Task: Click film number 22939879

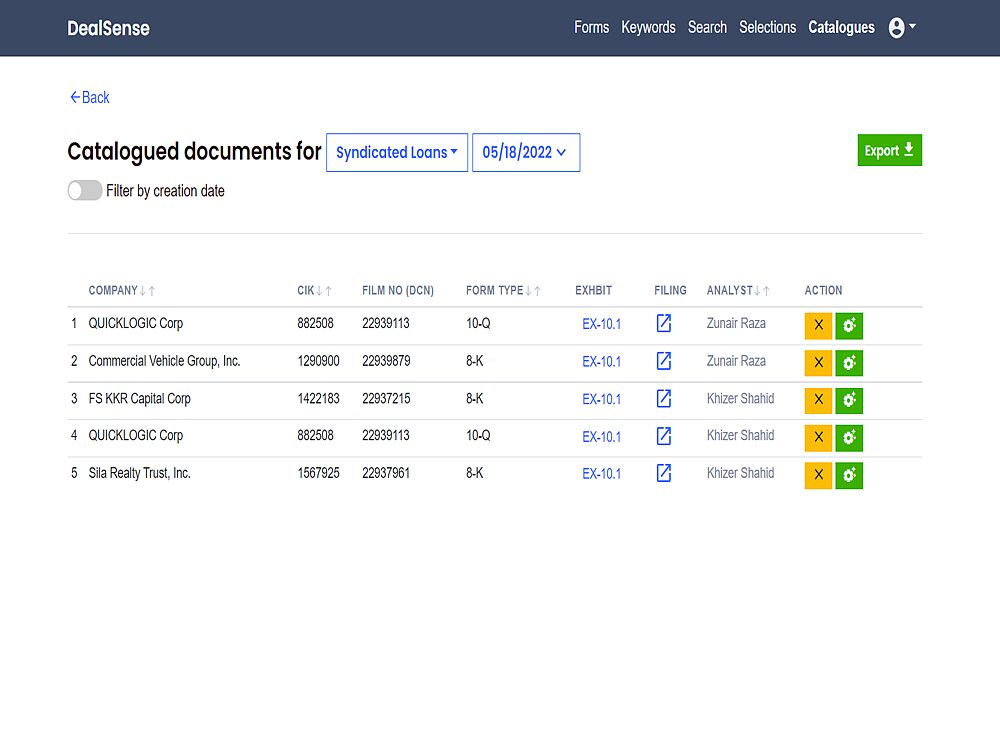Action: pyautogui.click(x=386, y=361)
